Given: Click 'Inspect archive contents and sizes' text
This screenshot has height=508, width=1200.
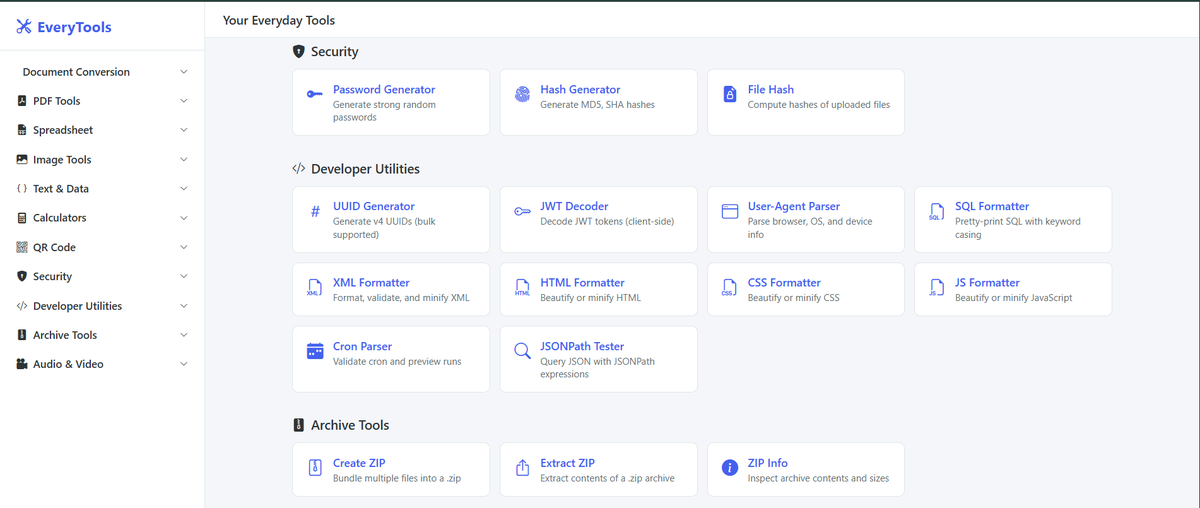Looking at the screenshot, I should (x=818, y=478).
